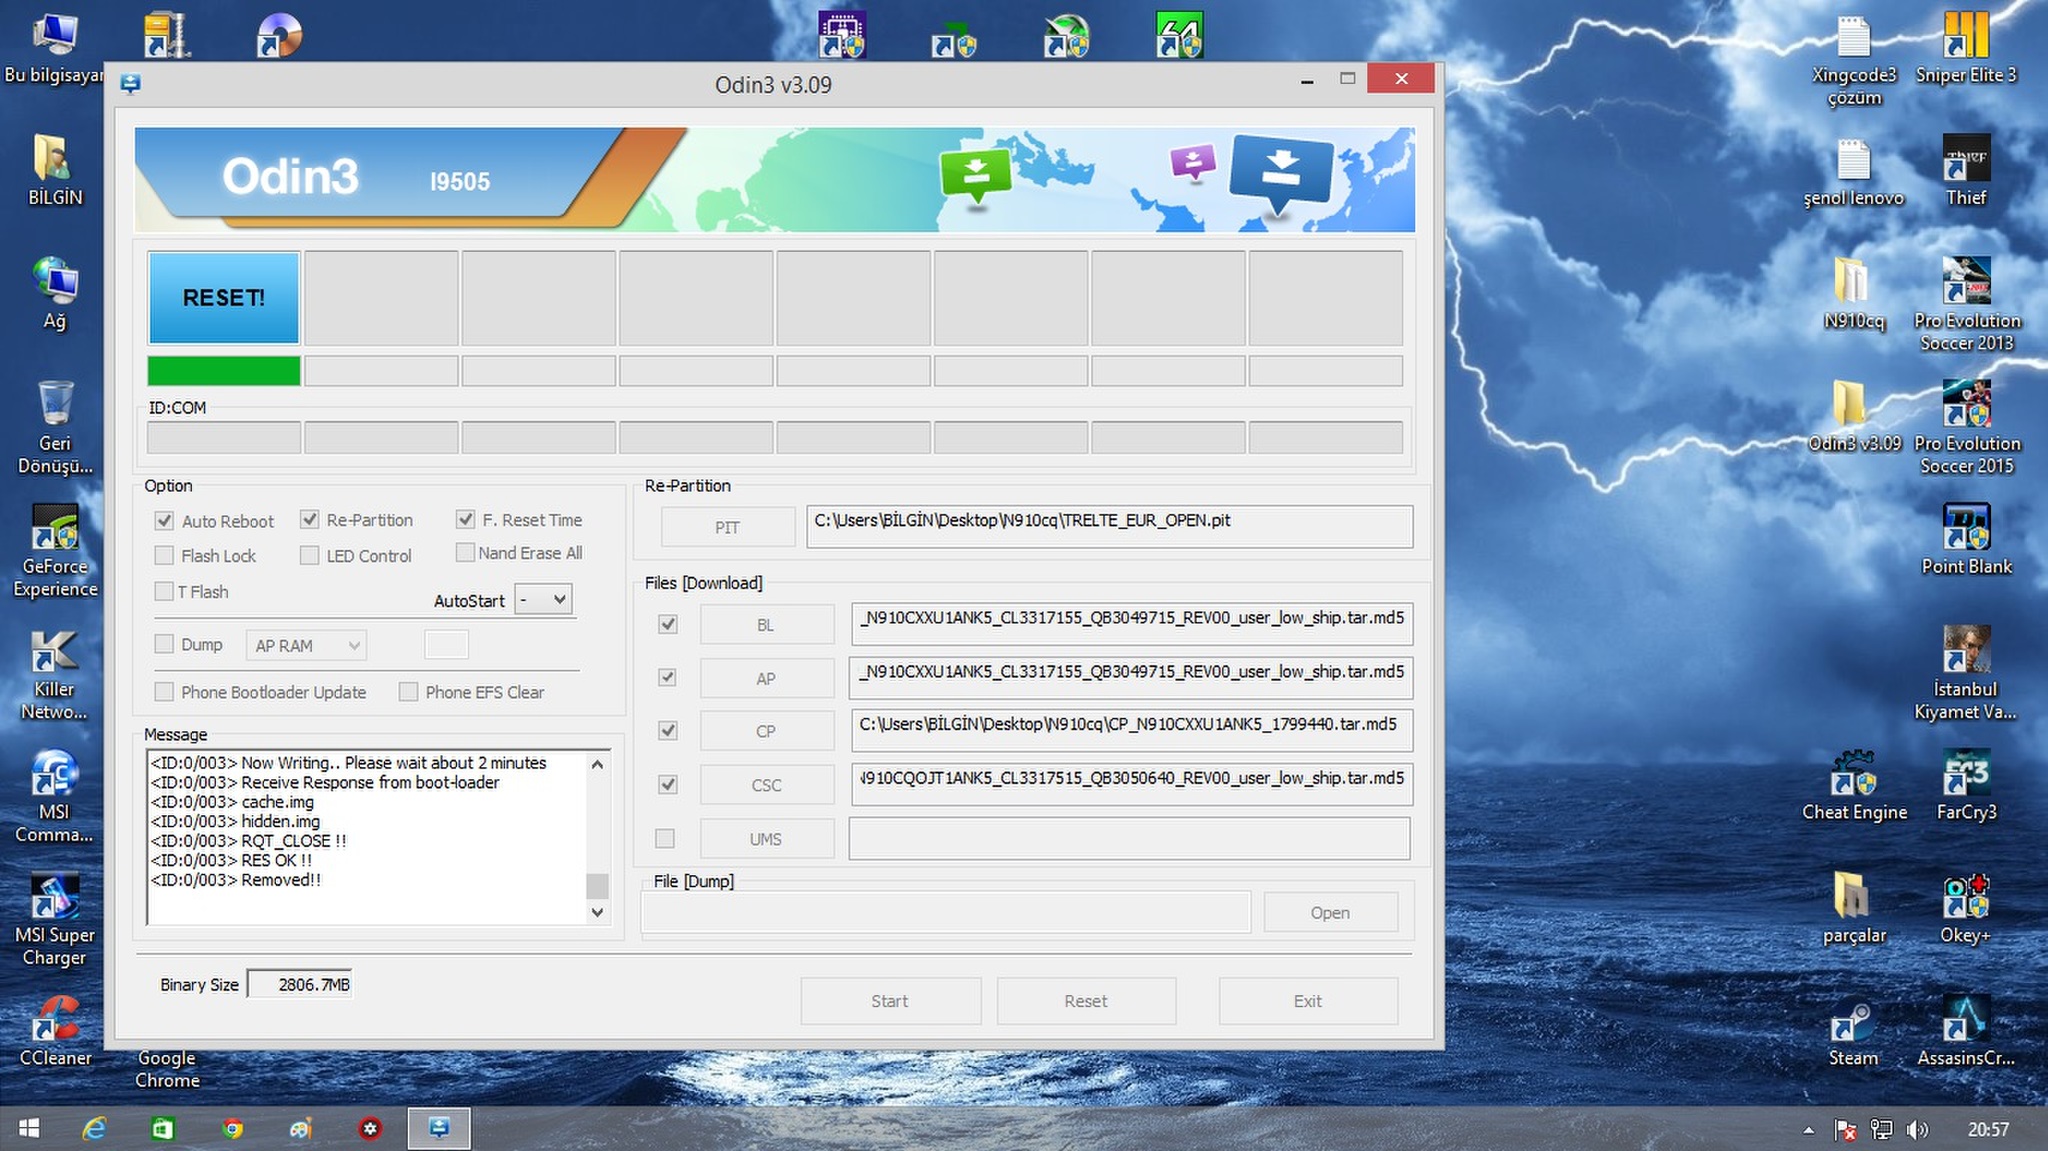Enable the Nand Erase All option
Image resolution: width=2048 pixels, height=1151 pixels.
(x=465, y=553)
